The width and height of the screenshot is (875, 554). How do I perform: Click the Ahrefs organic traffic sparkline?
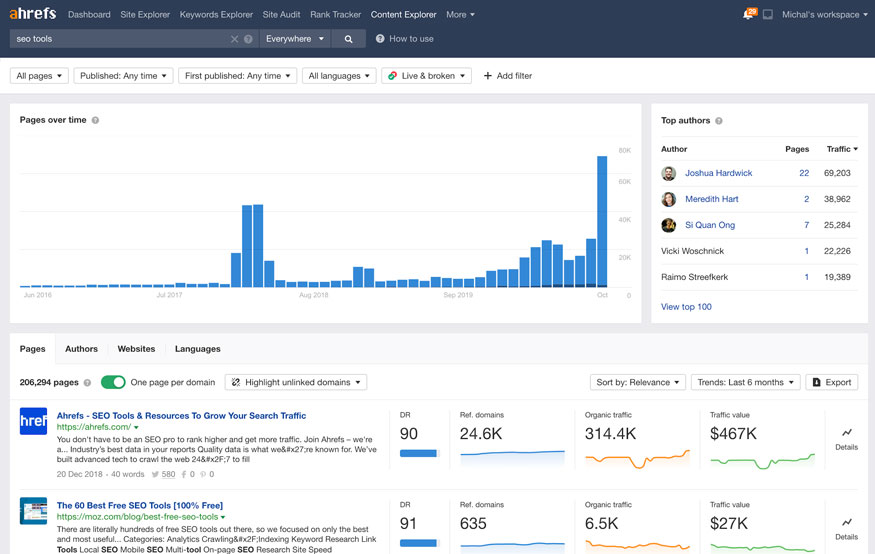pyautogui.click(x=637, y=459)
